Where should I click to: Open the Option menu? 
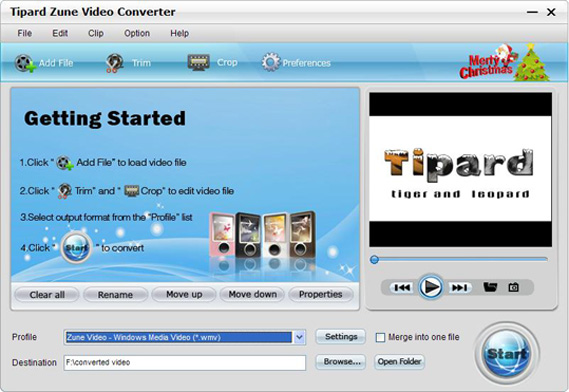pyautogui.click(x=137, y=33)
